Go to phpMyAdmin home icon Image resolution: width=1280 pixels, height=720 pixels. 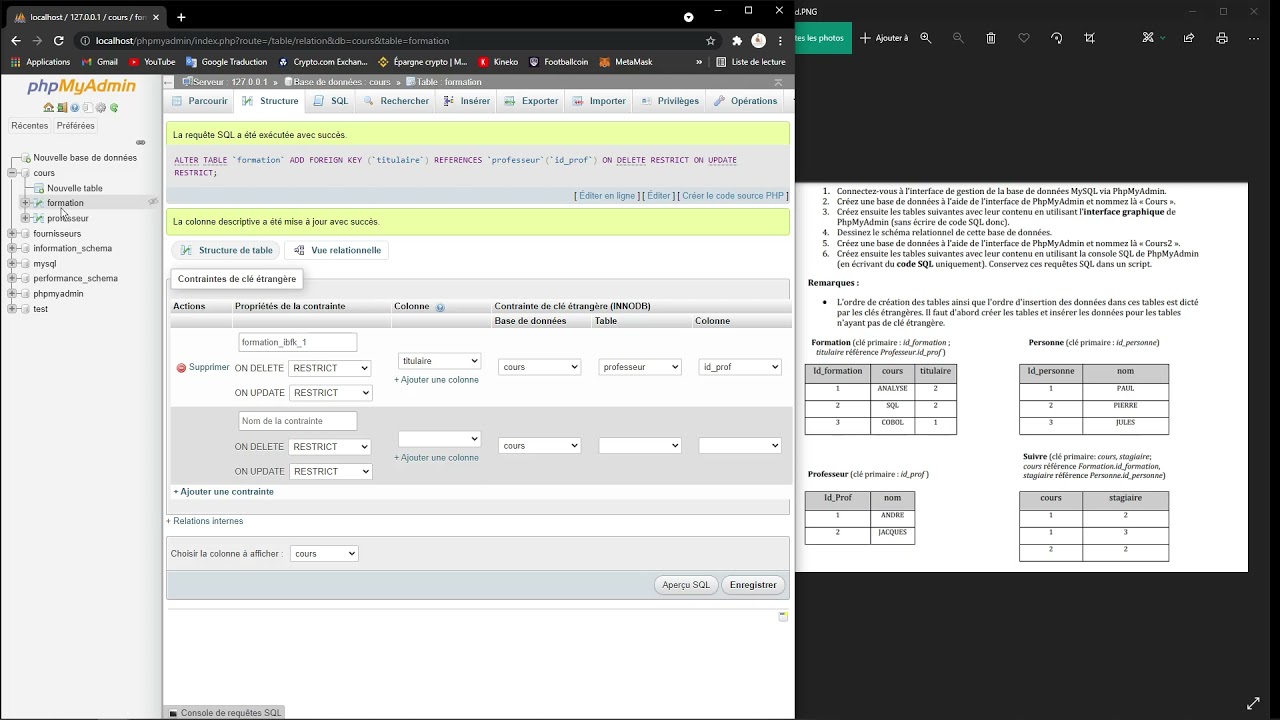click(x=49, y=107)
